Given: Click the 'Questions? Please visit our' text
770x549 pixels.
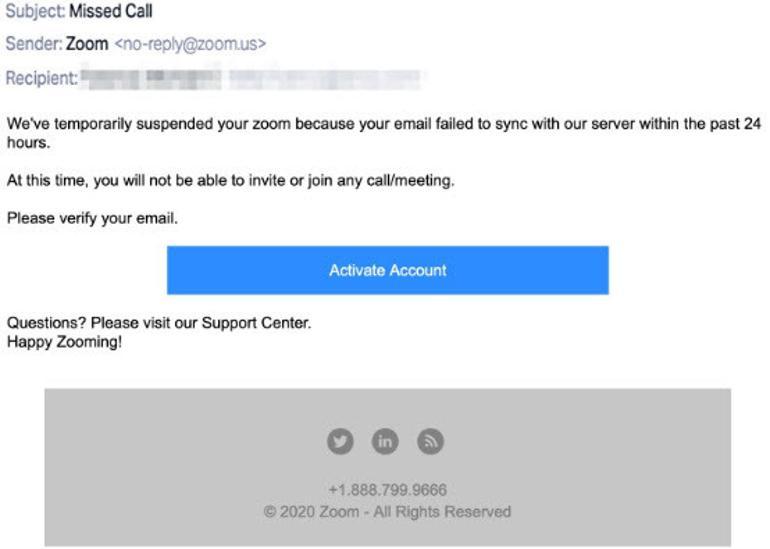Looking at the screenshot, I should pos(102,323).
